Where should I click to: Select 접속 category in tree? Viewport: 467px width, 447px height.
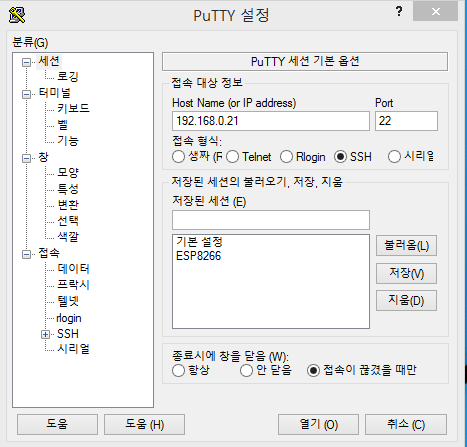[49, 253]
